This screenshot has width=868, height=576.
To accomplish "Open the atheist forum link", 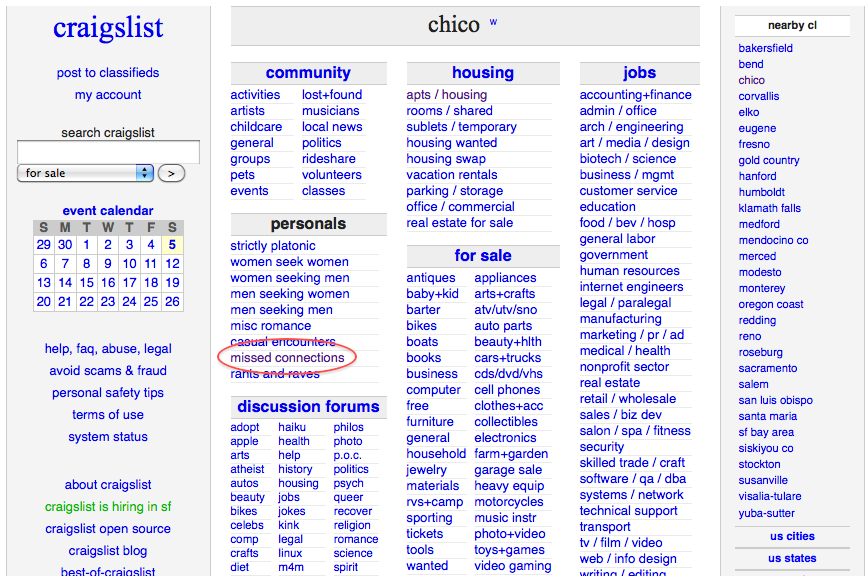I will (x=247, y=469).
